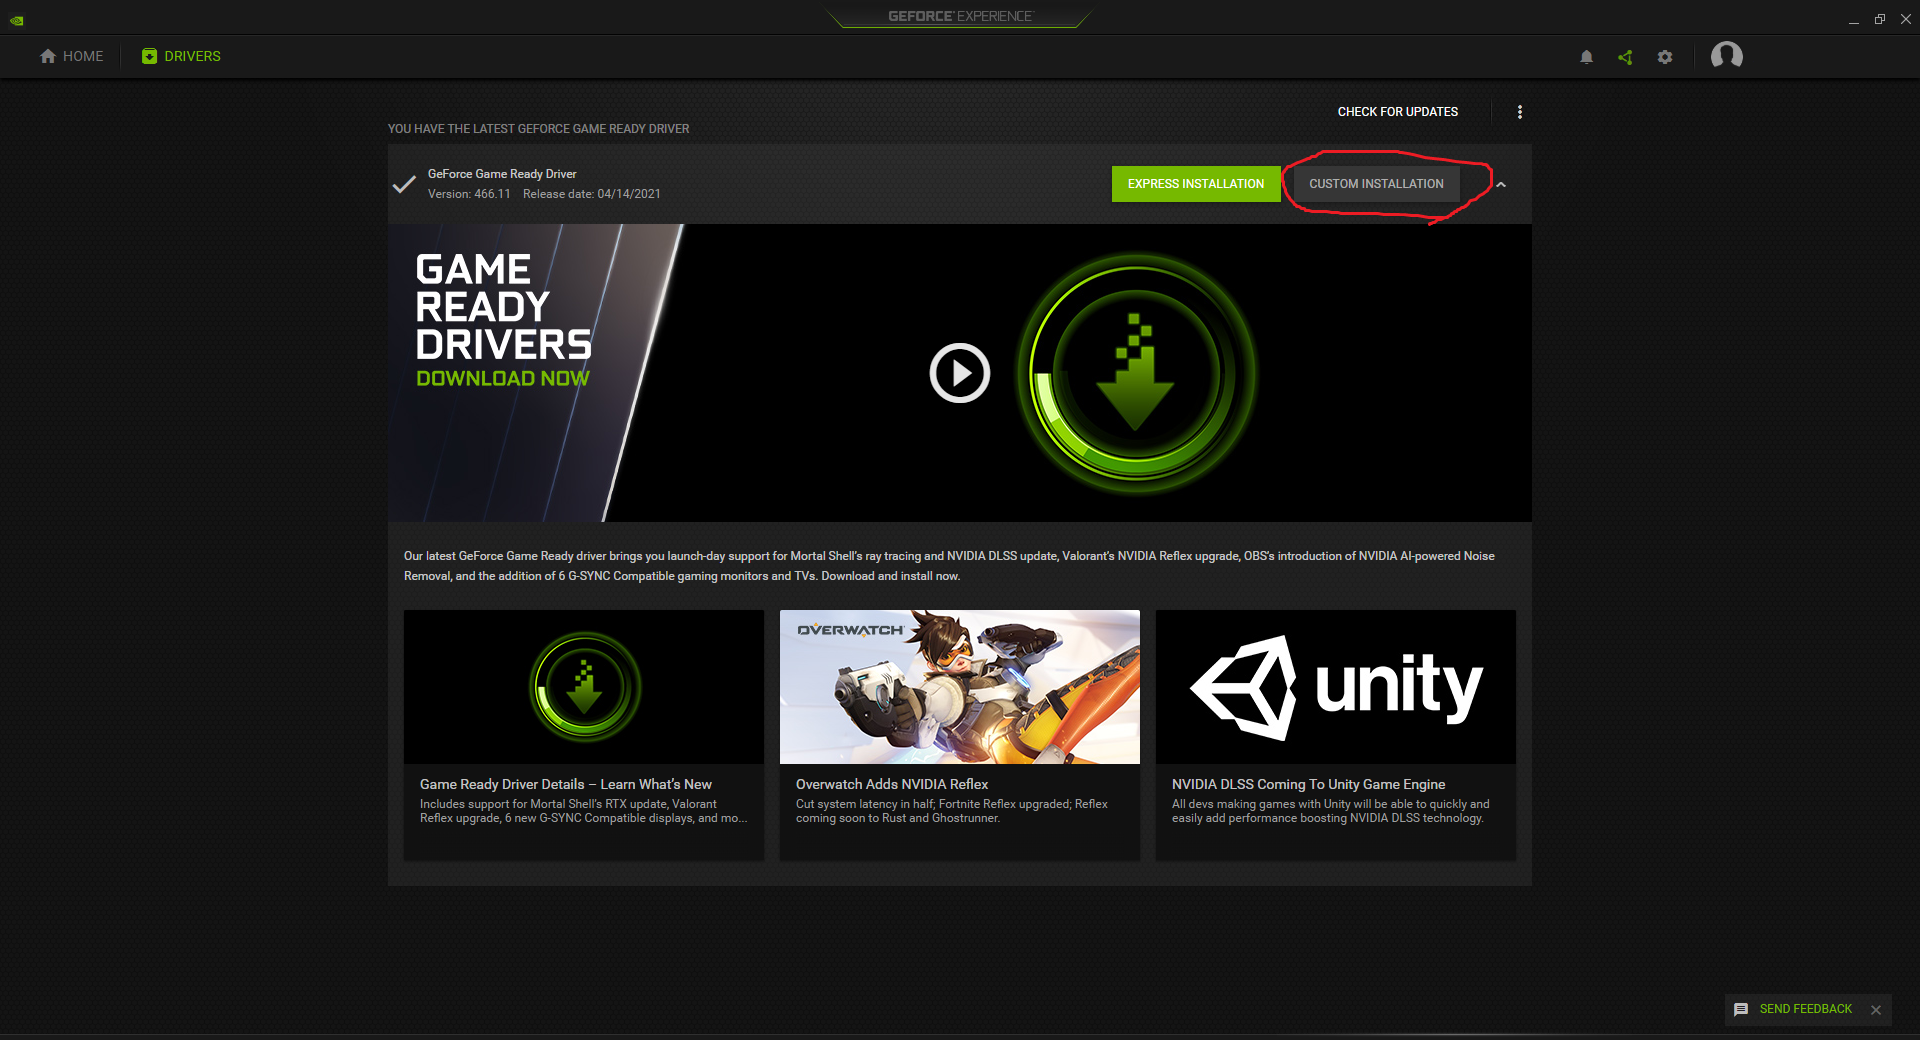Click the Home house icon
1920x1040 pixels.
[x=48, y=56]
